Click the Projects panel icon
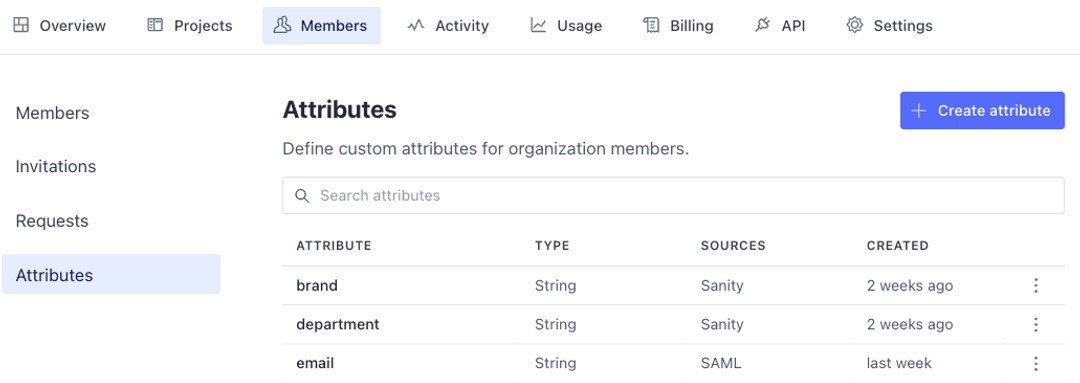The width and height of the screenshot is (1080, 383). (155, 25)
